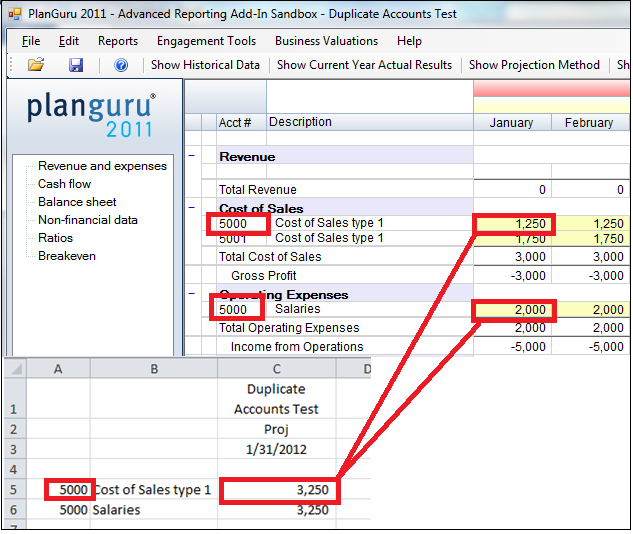Open the Business Valuations menu
Image resolution: width=633 pixels, height=534 pixels.
pyautogui.click(x=326, y=41)
